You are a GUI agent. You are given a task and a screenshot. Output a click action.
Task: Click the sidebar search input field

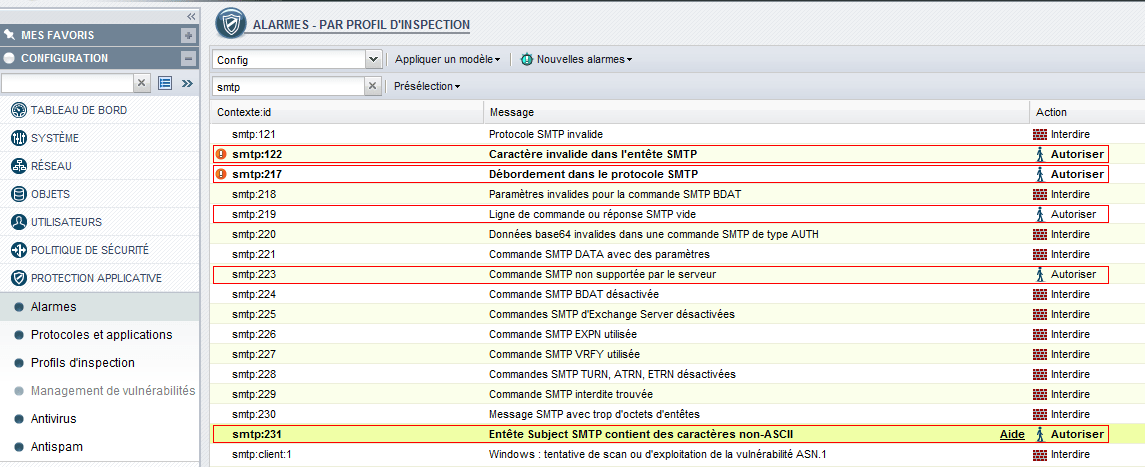(67, 83)
